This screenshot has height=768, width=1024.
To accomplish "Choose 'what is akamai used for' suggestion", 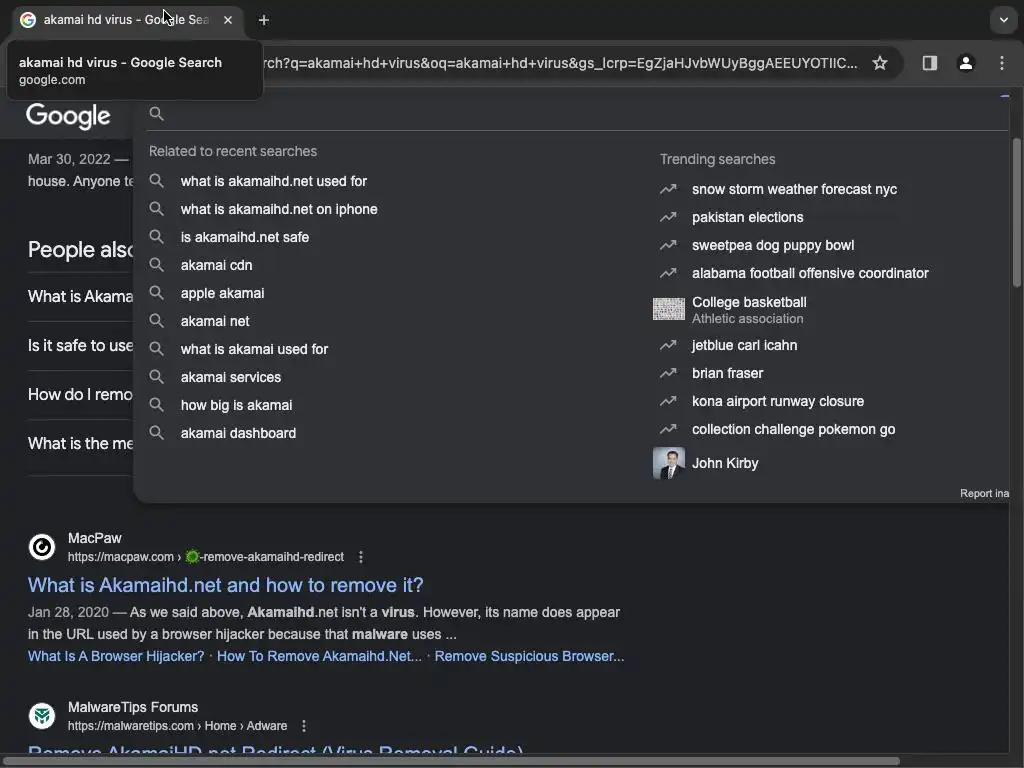I will (254, 349).
